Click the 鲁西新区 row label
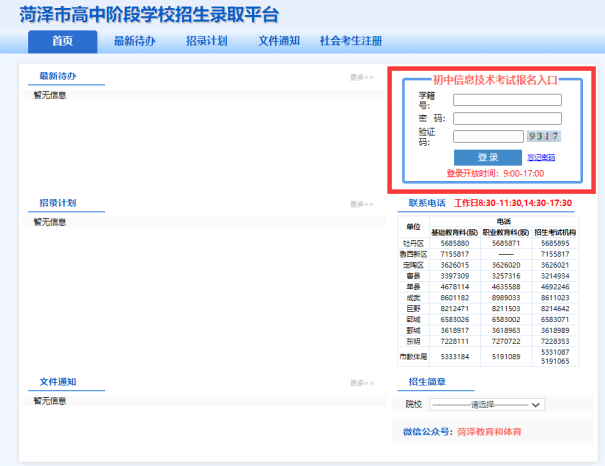This screenshot has height=466, width=605. point(413,254)
